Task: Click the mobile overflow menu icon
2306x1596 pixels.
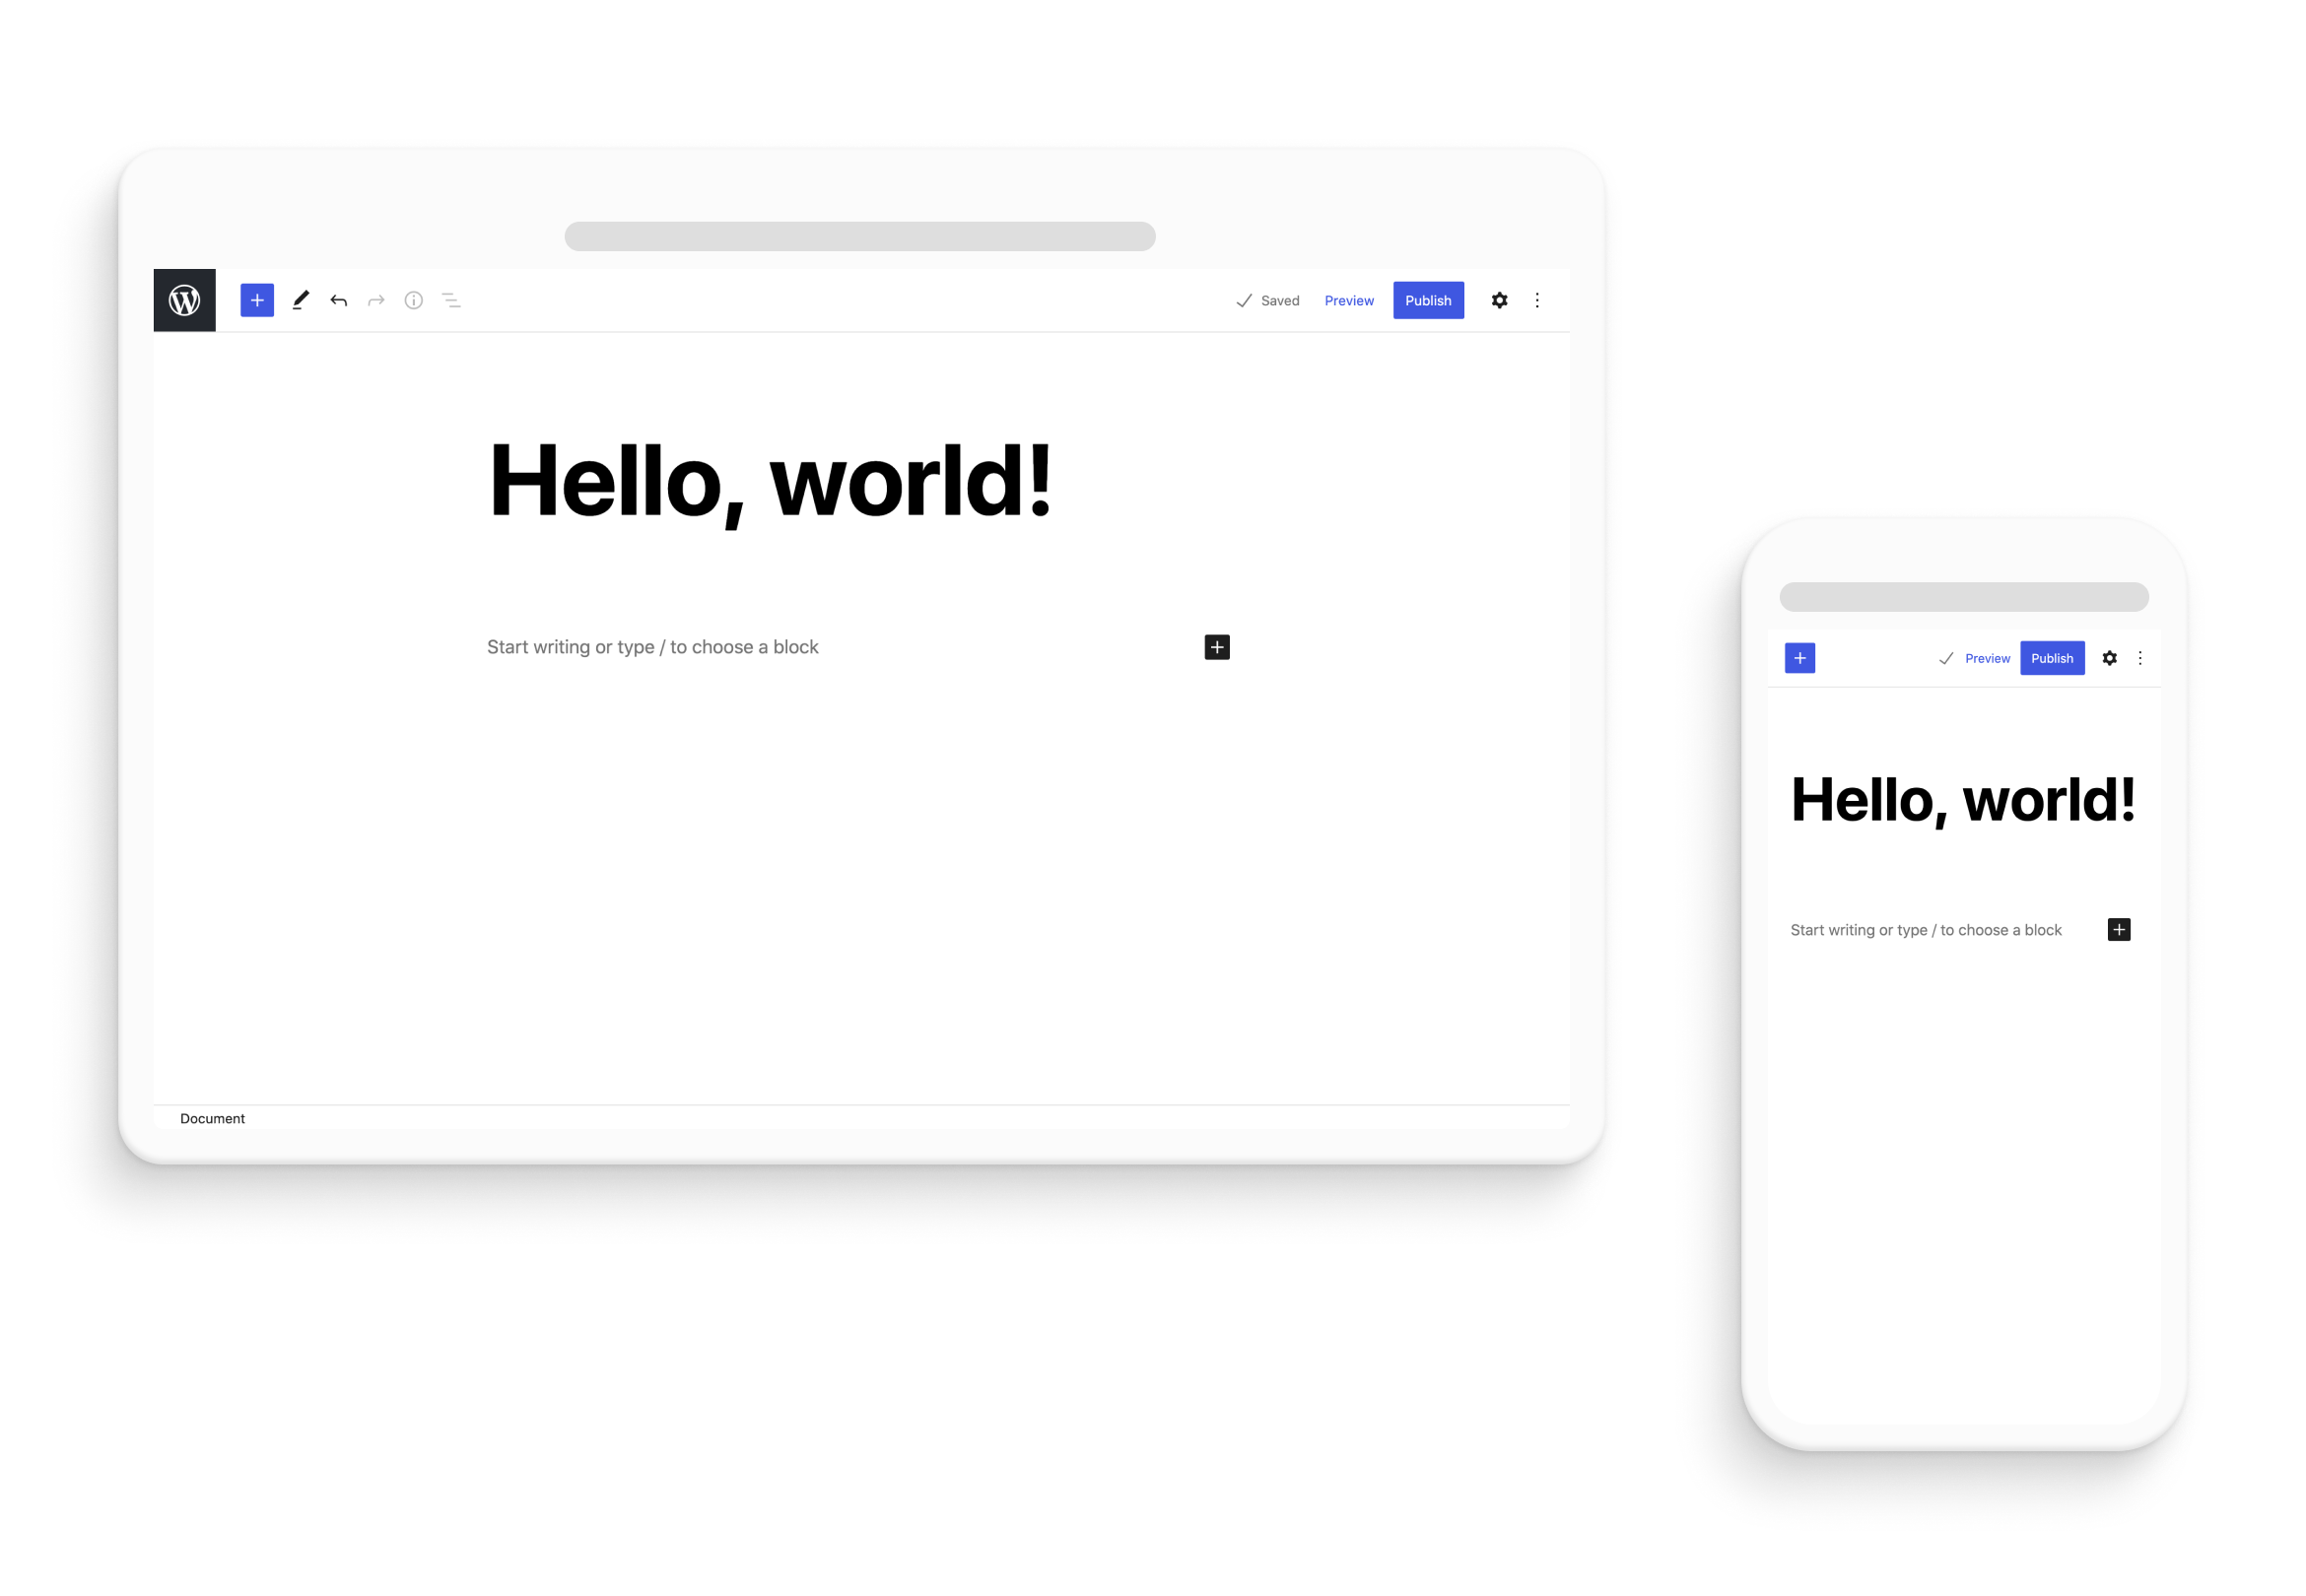Action: pyautogui.click(x=2139, y=657)
